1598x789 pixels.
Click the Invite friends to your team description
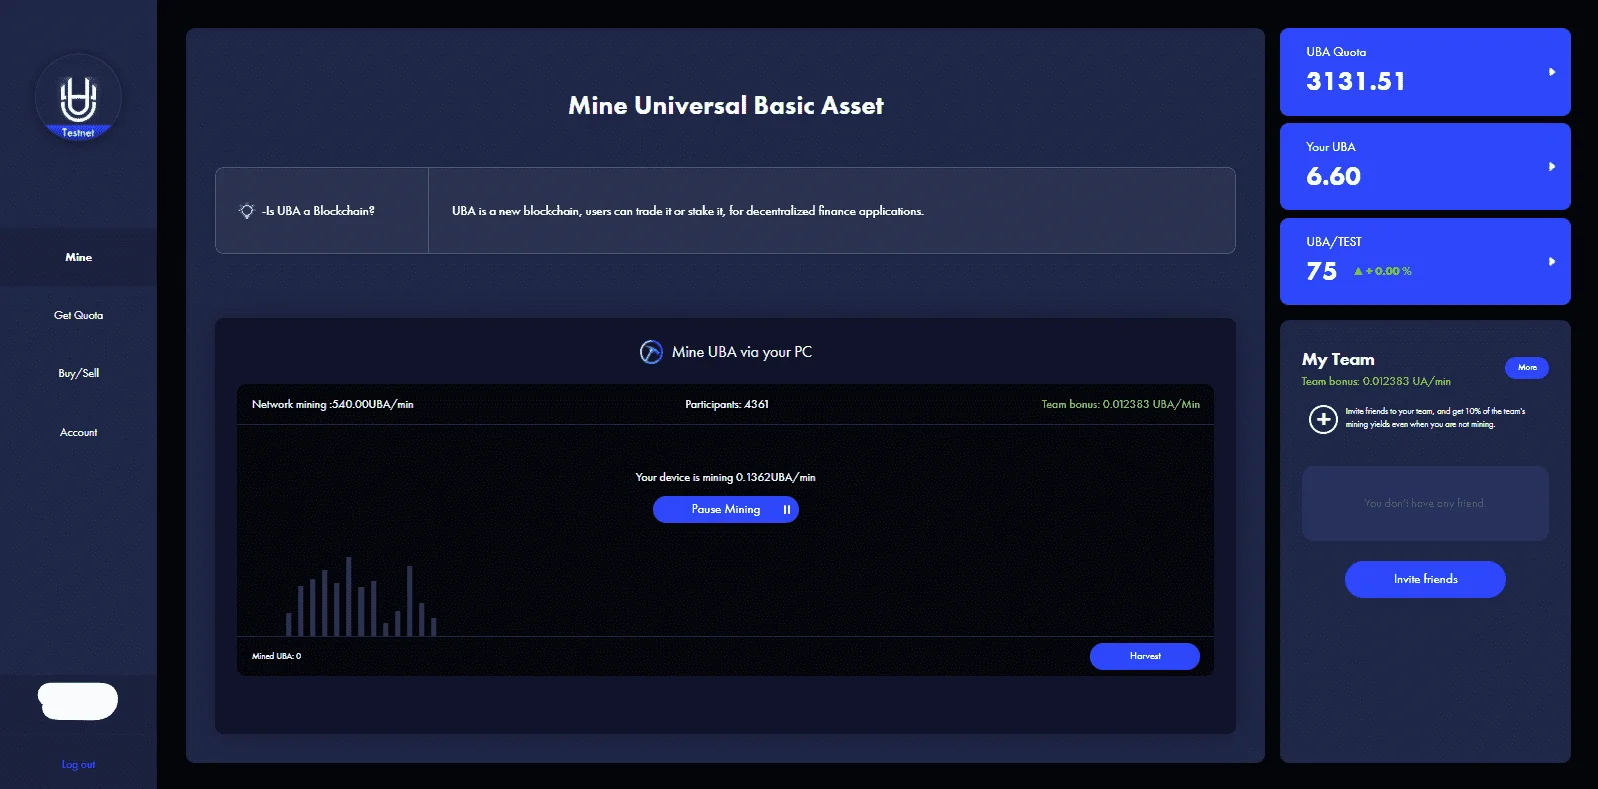pos(1435,418)
